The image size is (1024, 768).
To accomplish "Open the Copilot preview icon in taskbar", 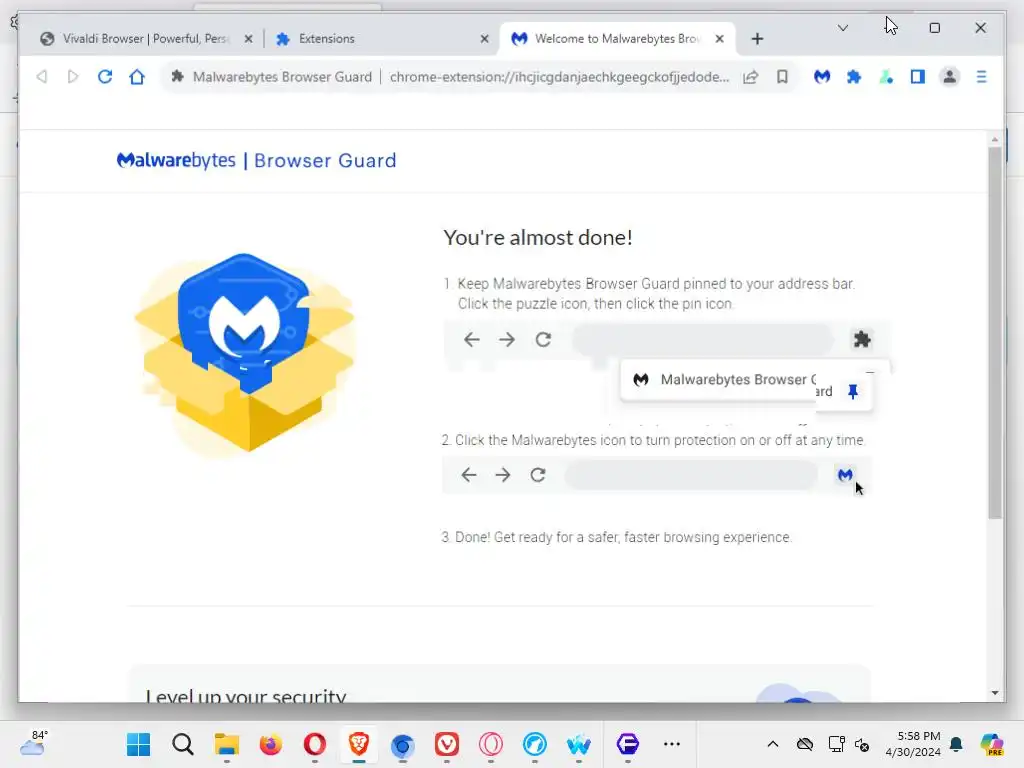I will tap(991, 744).
